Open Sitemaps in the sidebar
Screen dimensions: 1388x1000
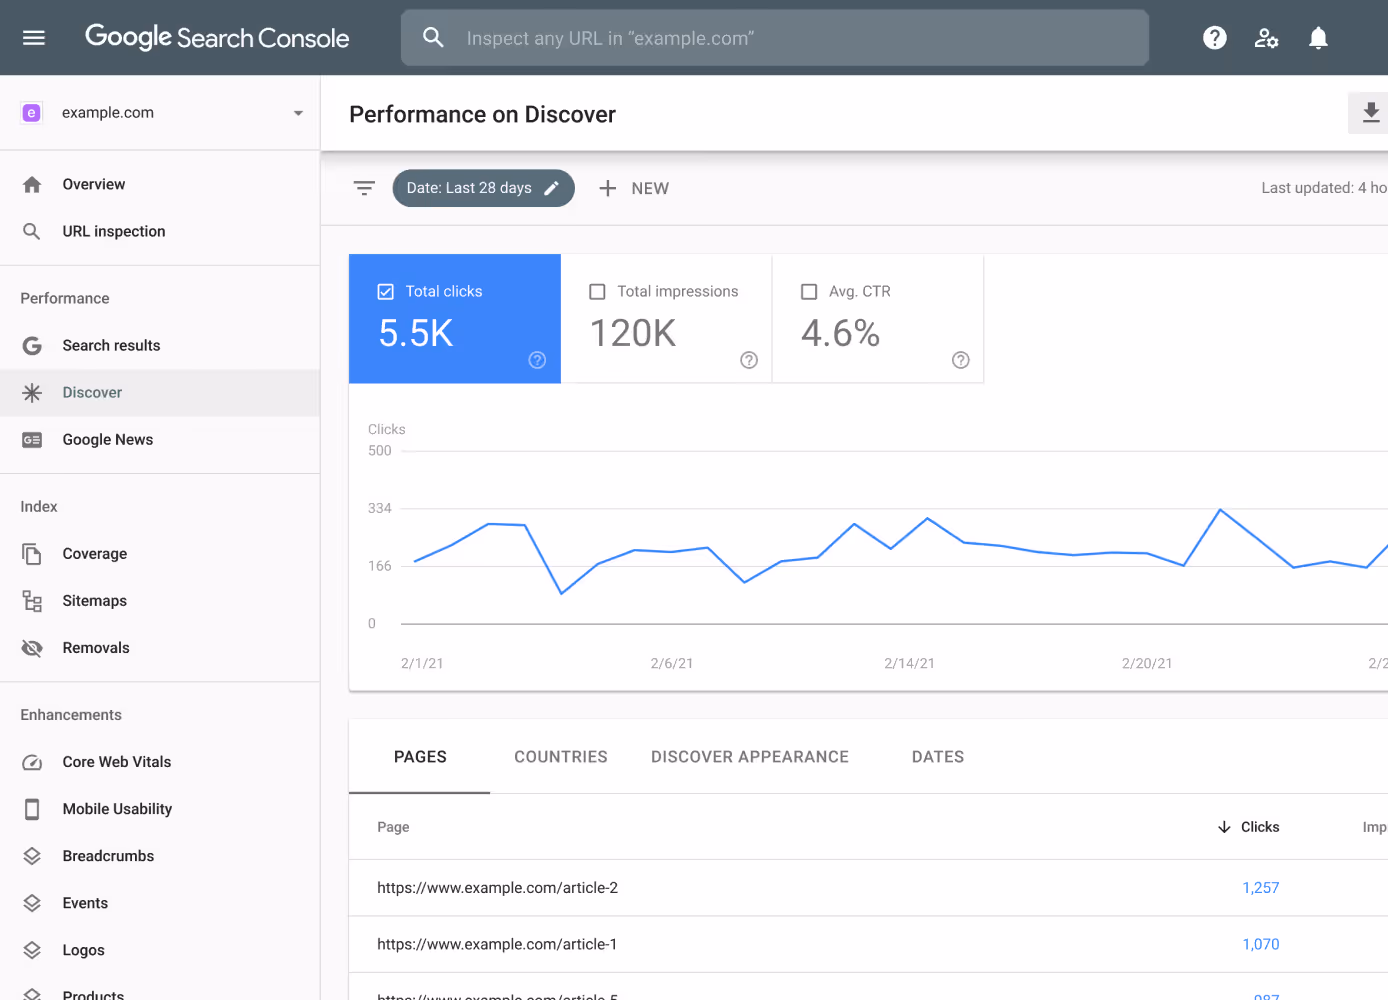(x=160, y=601)
